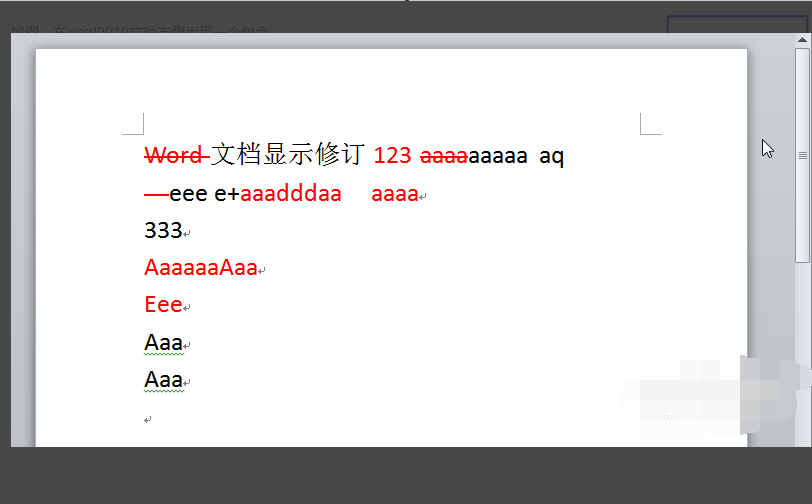Click the vertical scrollbar thumb
The height and width of the screenshot is (504, 812).
pyautogui.click(x=802, y=155)
